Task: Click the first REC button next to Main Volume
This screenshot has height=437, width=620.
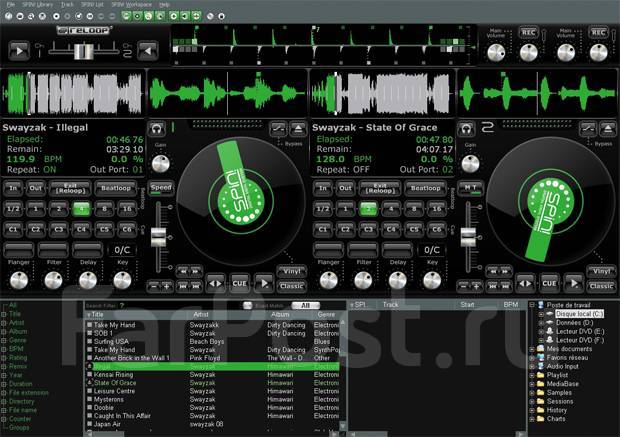Action: (529, 32)
